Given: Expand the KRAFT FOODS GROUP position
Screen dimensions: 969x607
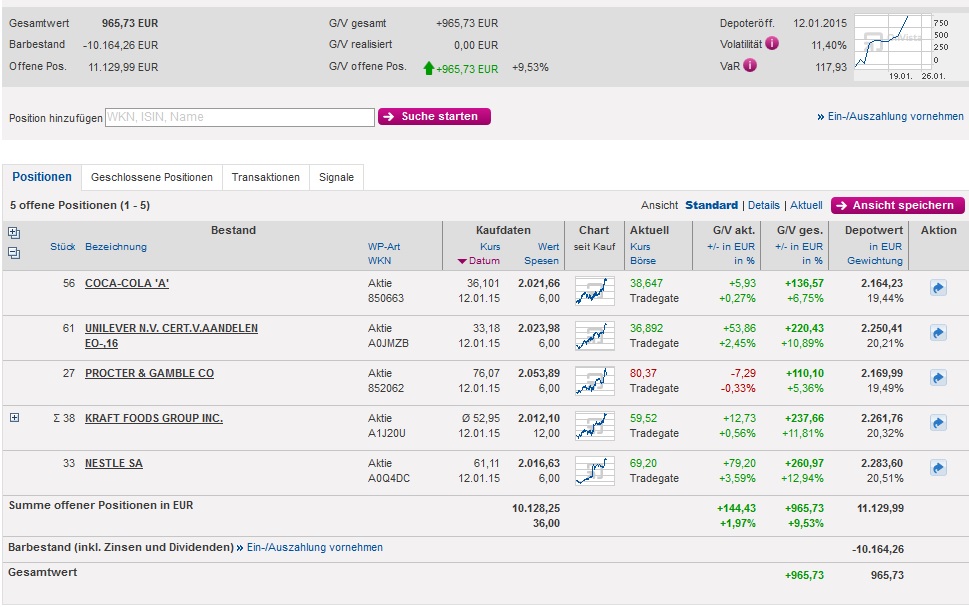Looking at the screenshot, I should click(x=14, y=418).
